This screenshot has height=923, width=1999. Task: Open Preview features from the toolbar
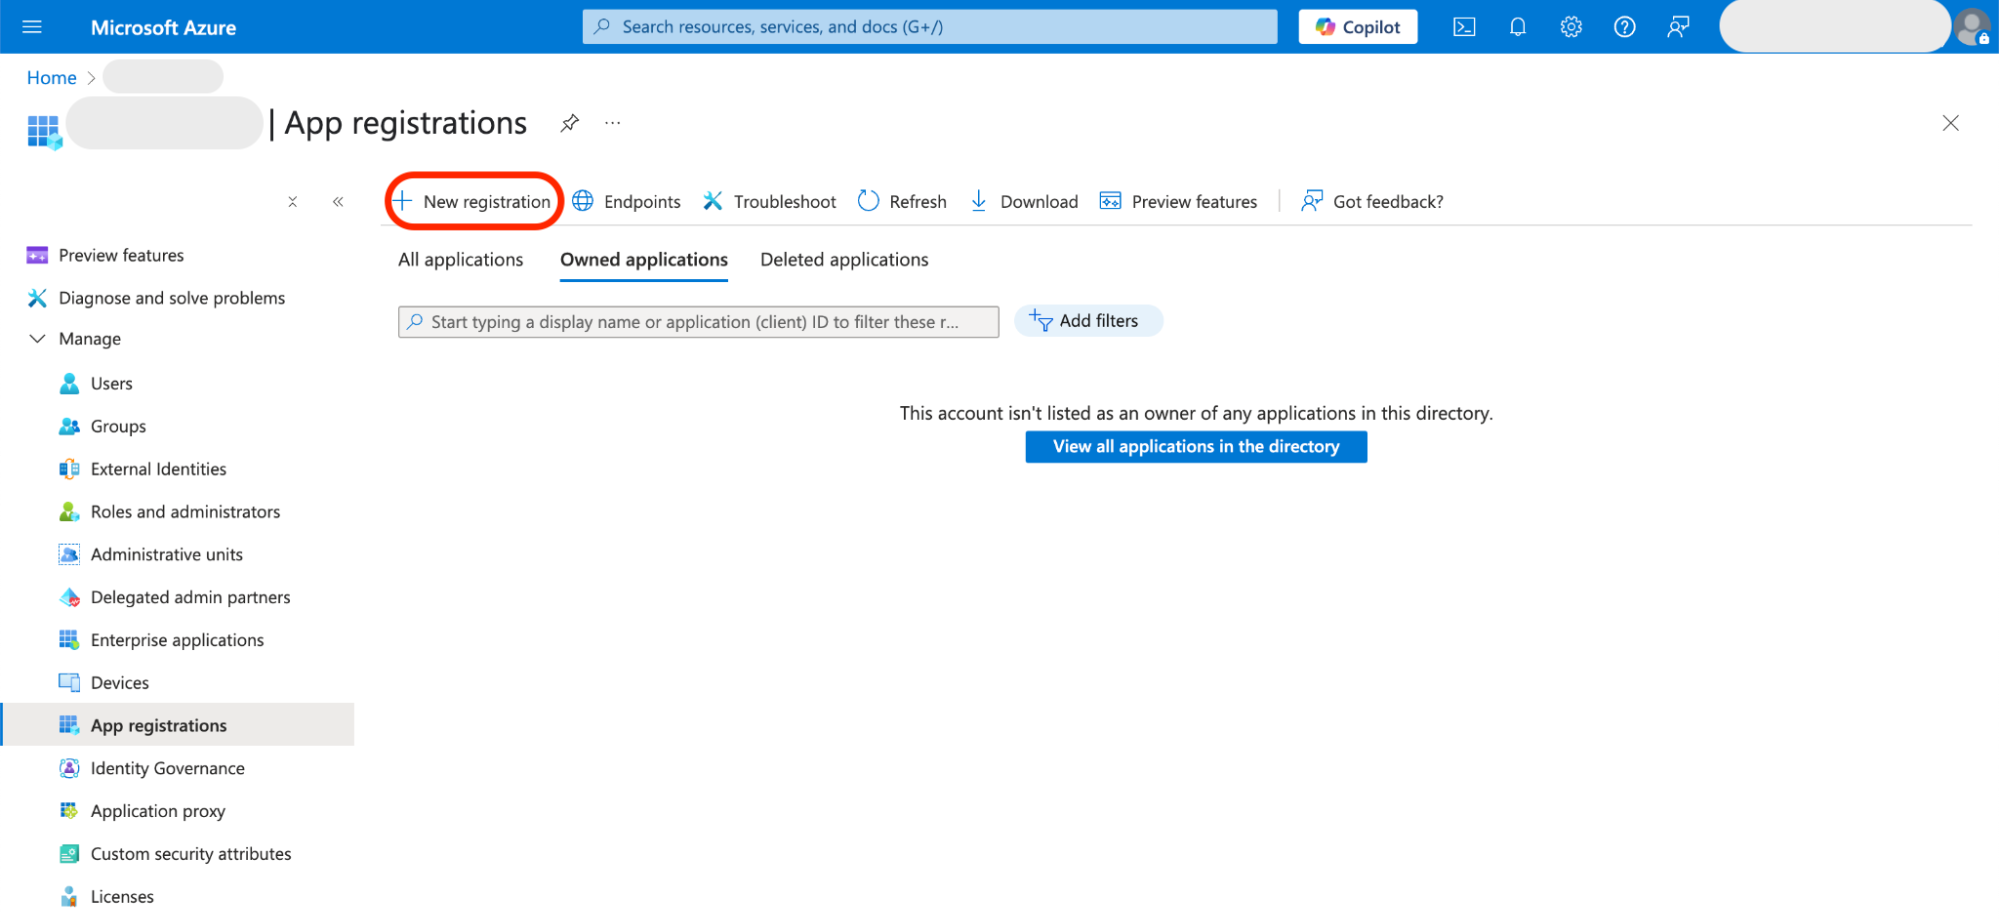coord(1178,202)
